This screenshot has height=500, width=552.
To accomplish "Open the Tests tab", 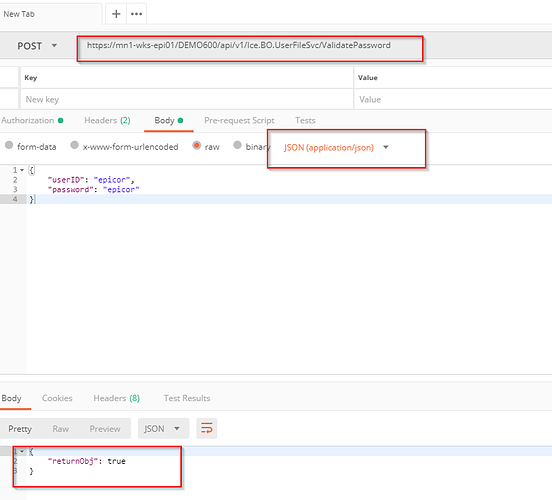I will 305,120.
